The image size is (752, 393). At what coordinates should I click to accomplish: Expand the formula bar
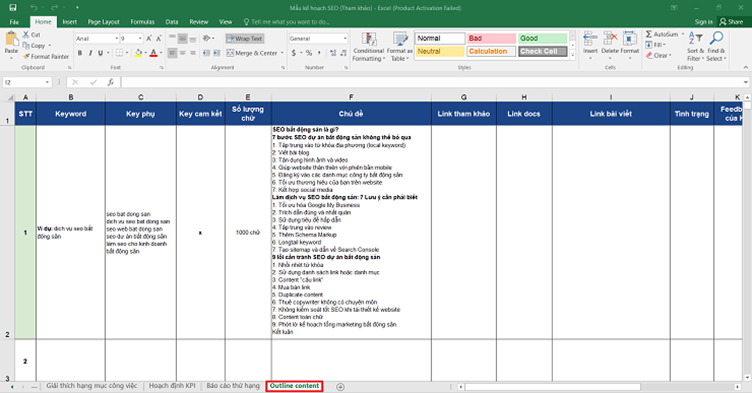(745, 82)
